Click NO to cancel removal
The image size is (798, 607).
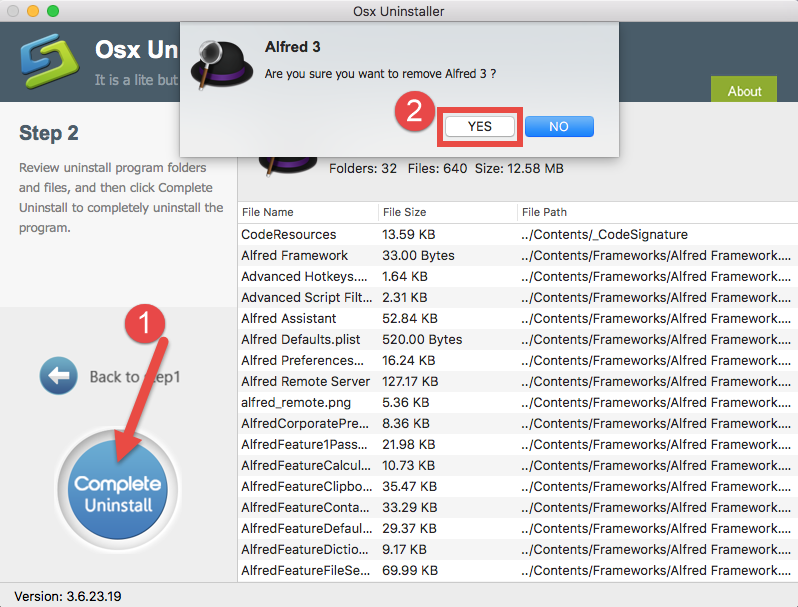pyautogui.click(x=559, y=127)
